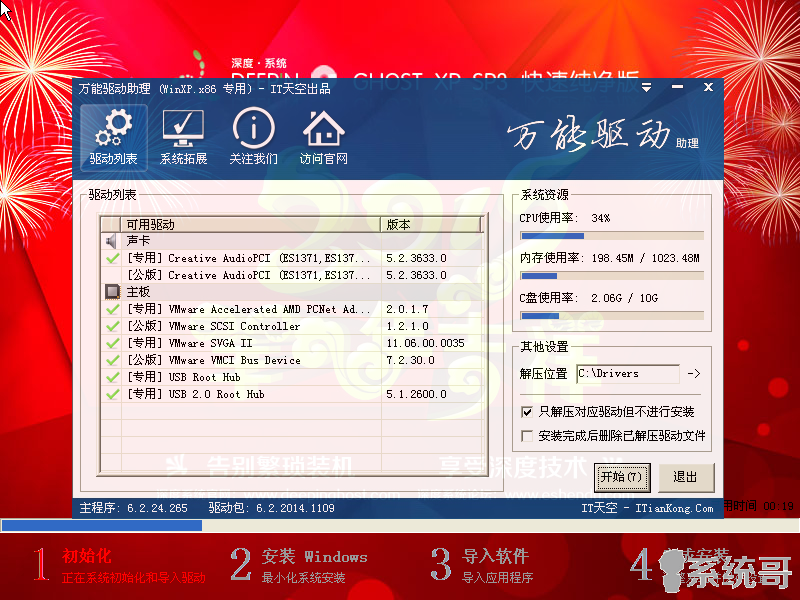Click version 5.1.2600.0 of USB 2.0 Root Hub
The width and height of the screenshot is (800, 600).
pyautogui.click(x=416, y=394)
